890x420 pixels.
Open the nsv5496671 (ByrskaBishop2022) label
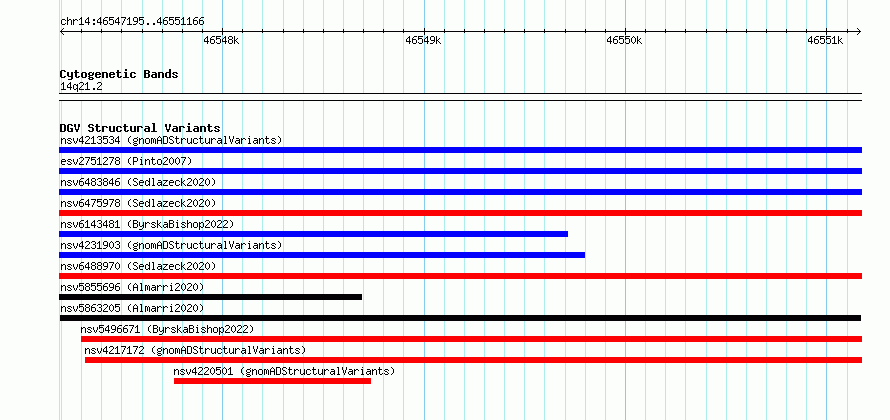pyautogui.click(x=167, y=329)
